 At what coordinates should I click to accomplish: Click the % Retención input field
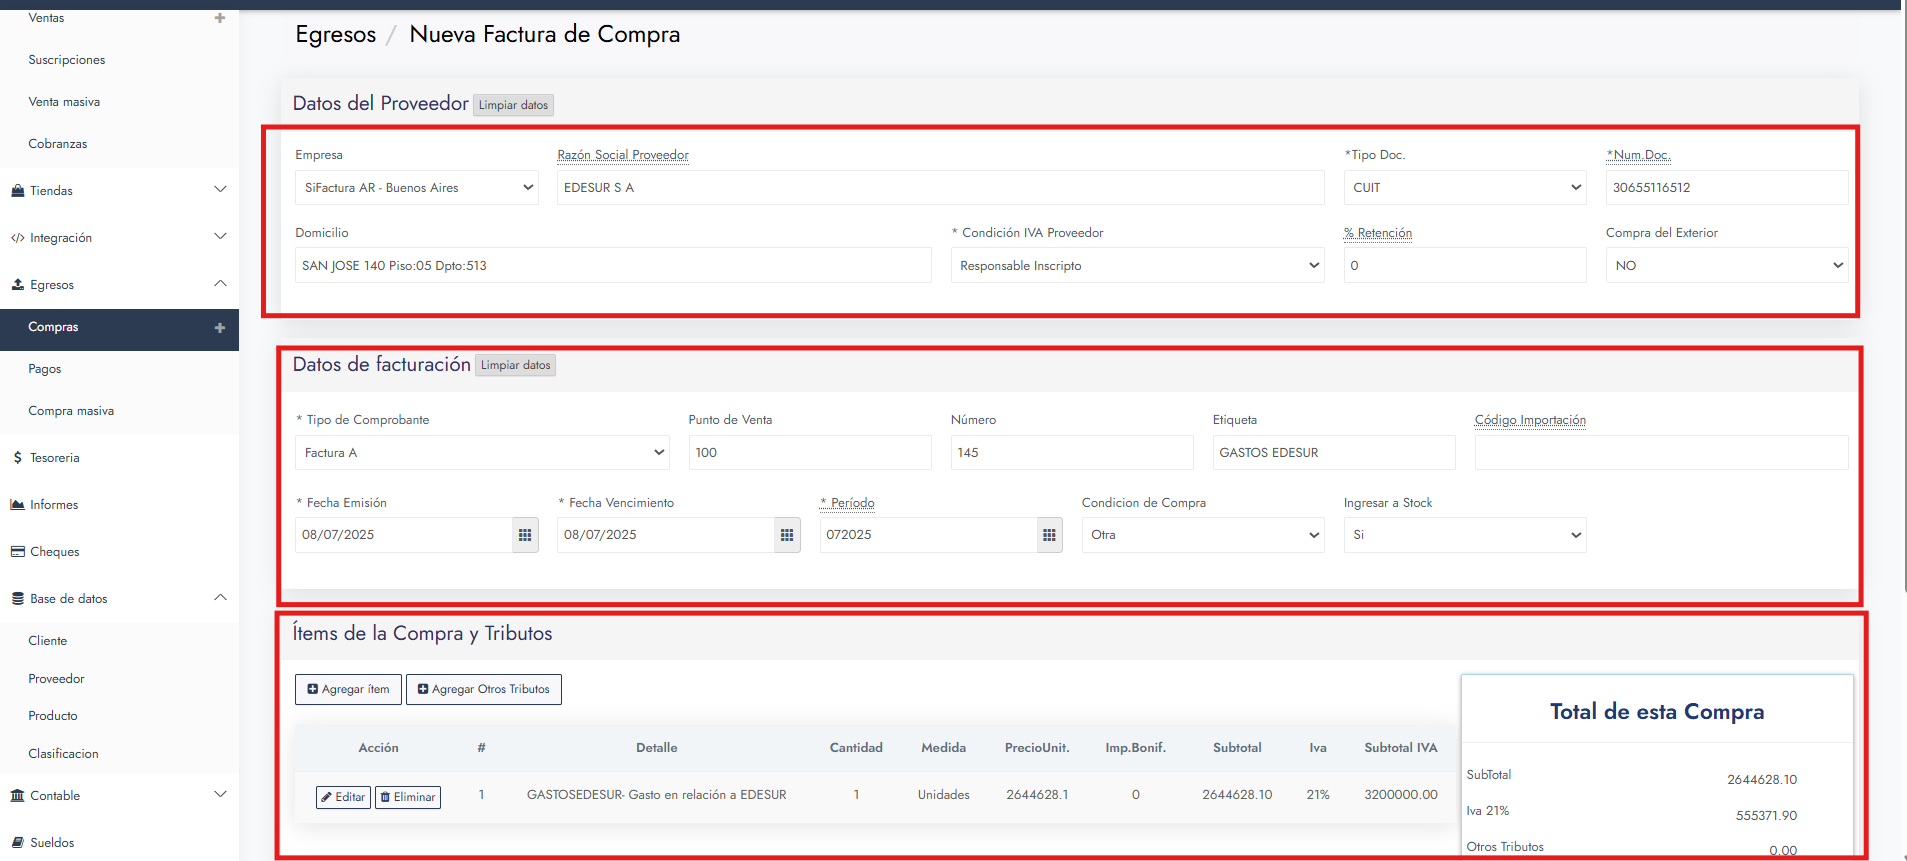[1465, 266]
